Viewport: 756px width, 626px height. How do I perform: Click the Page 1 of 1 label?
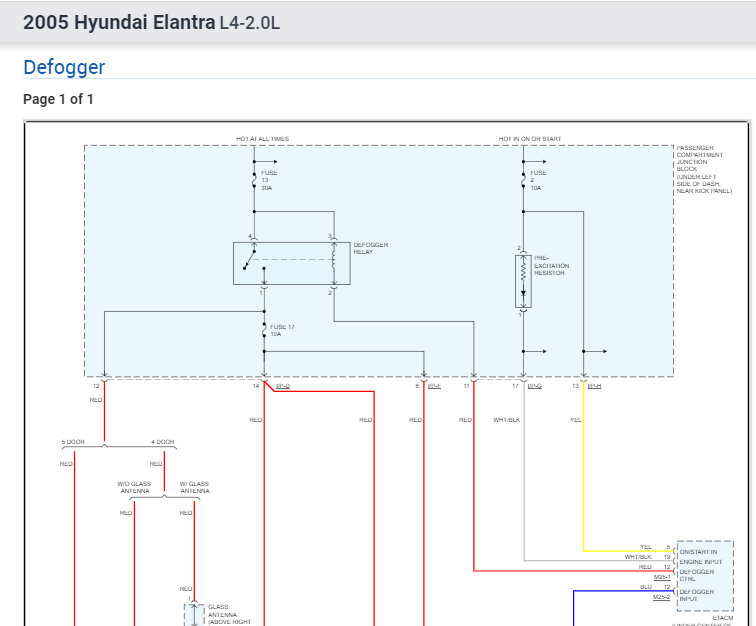58,99
